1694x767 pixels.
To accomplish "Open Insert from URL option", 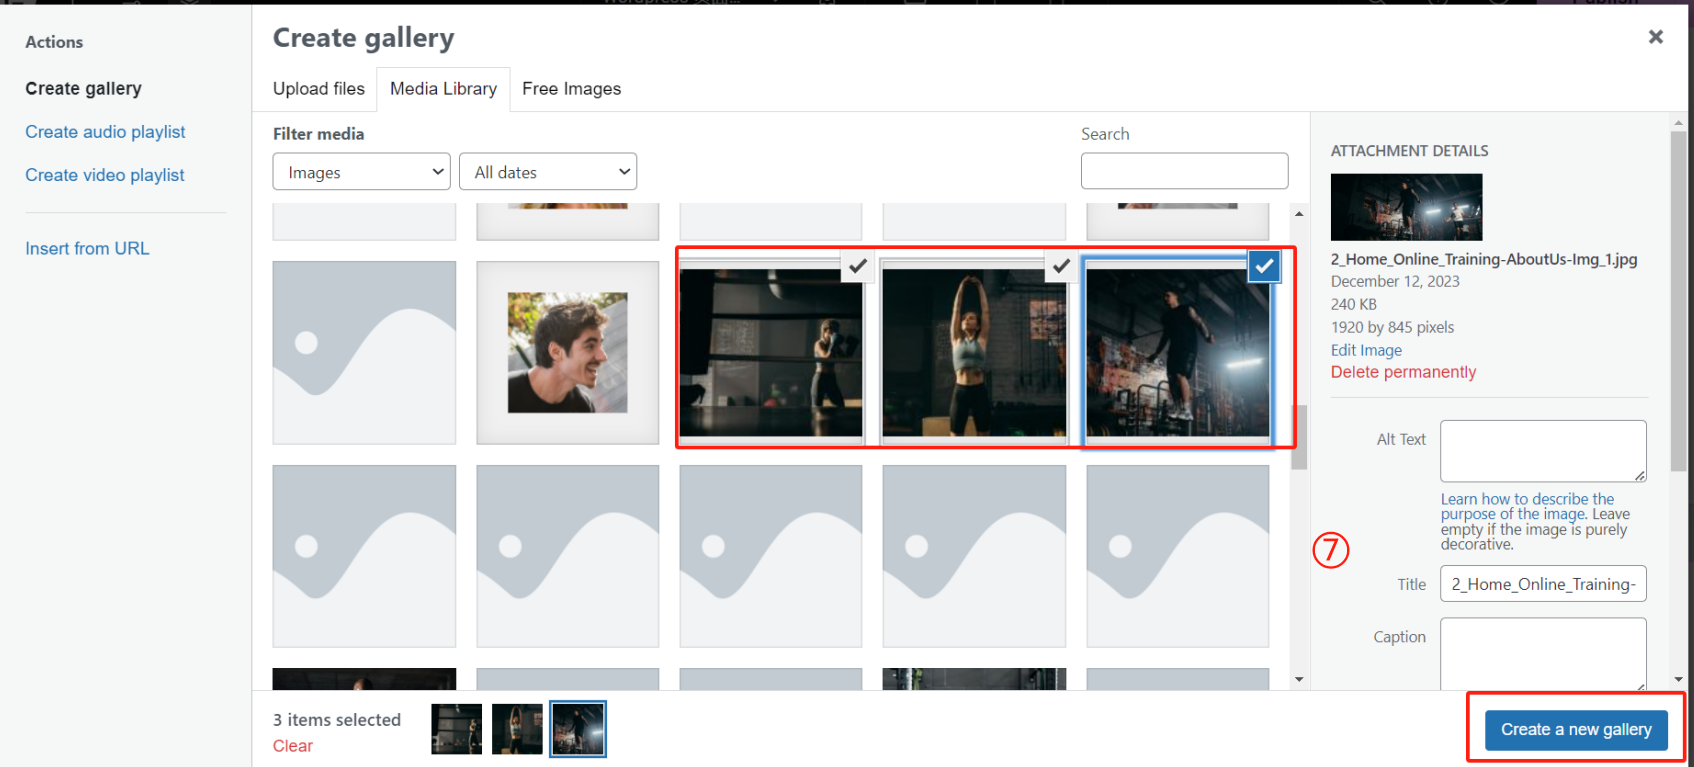I will (x=87, y=248).
